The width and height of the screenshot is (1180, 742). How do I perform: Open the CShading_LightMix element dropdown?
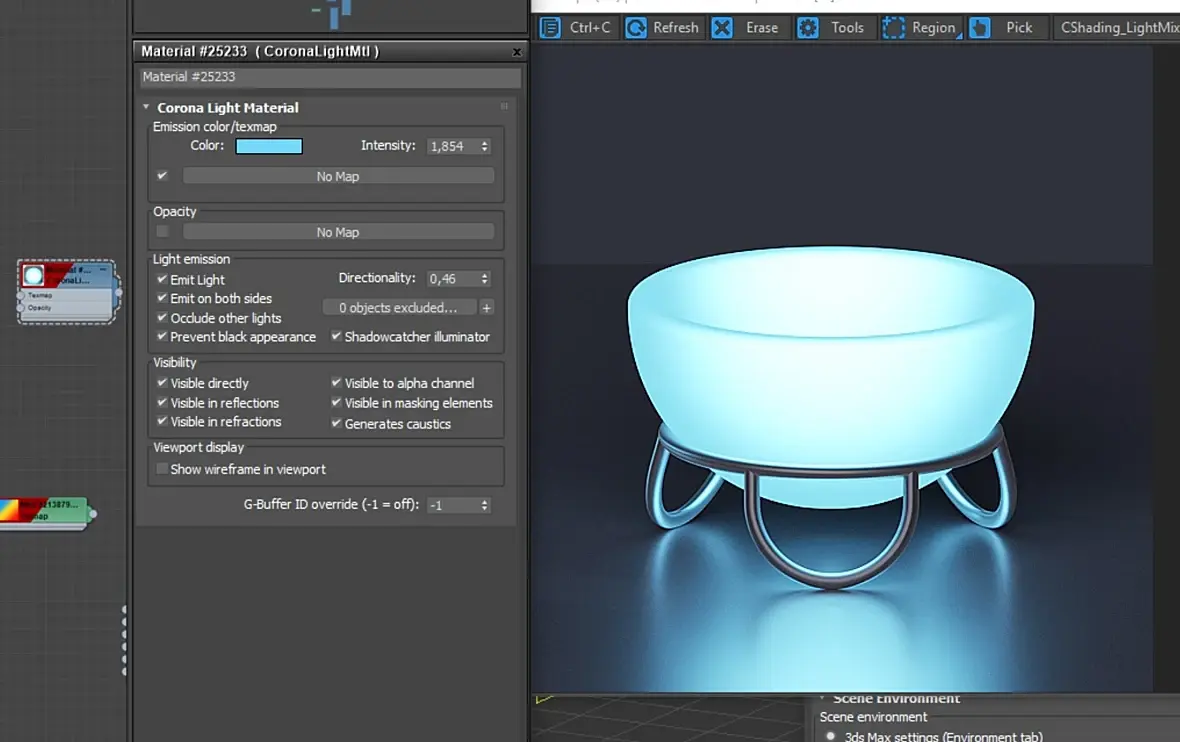pyautogui.click(x=1118, y=28)
